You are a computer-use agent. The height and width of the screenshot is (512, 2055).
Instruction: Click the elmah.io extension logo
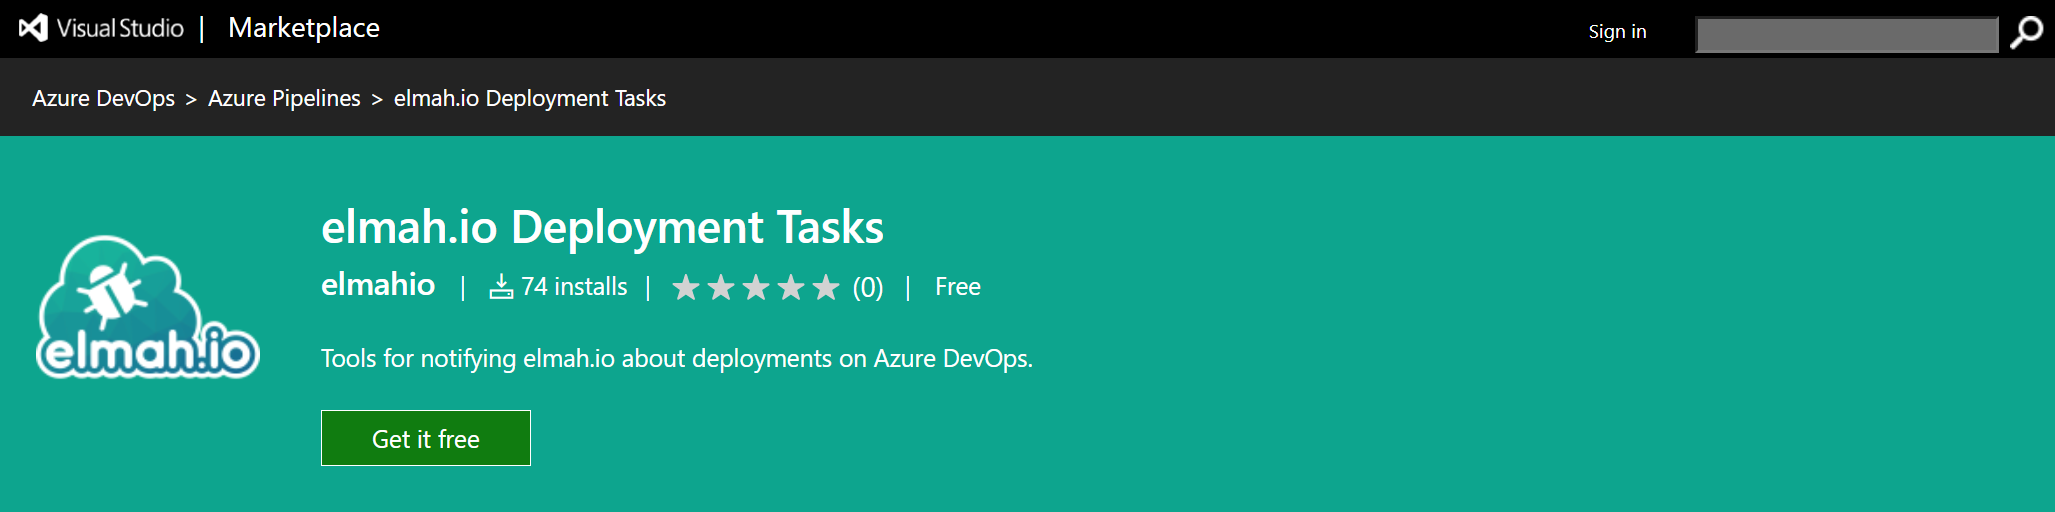tap(148, 307)
